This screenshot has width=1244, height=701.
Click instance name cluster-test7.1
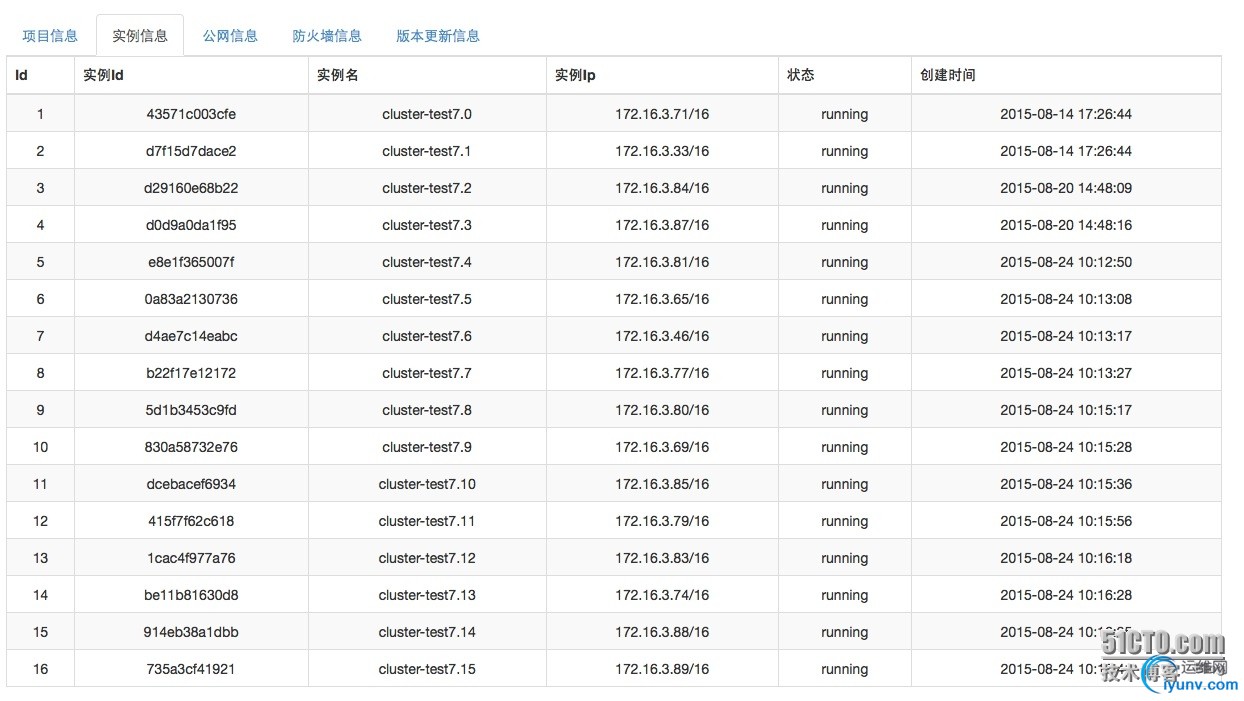click(x=427, y=151)
